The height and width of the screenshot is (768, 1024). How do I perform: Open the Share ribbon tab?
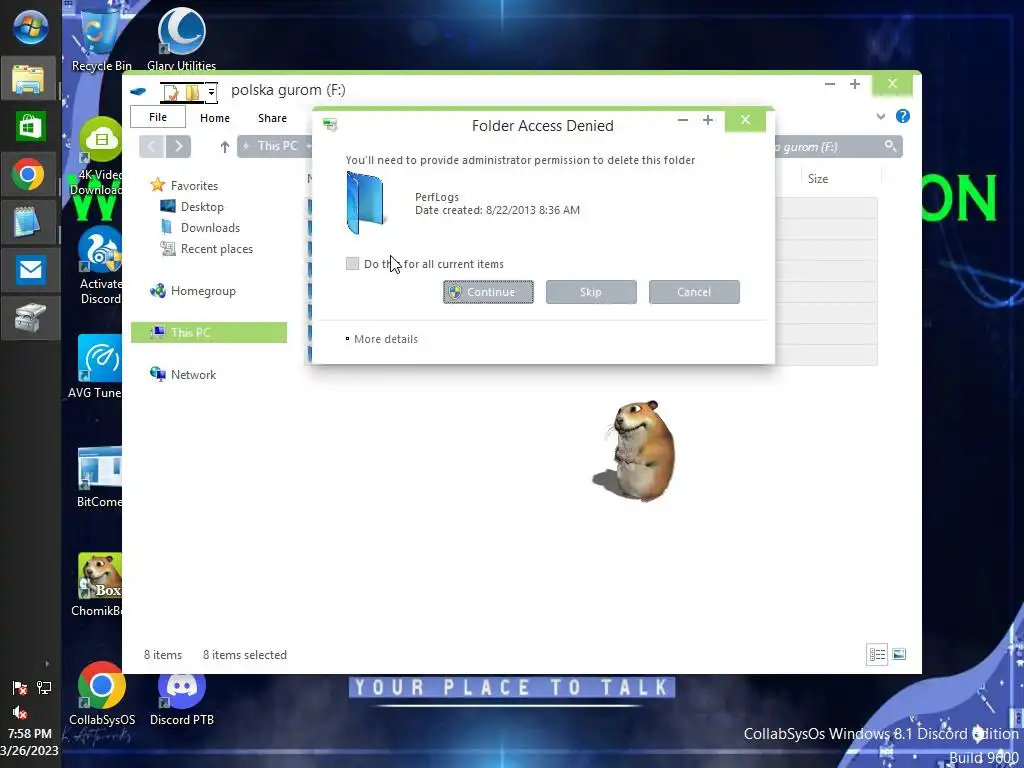click(272, 118)
